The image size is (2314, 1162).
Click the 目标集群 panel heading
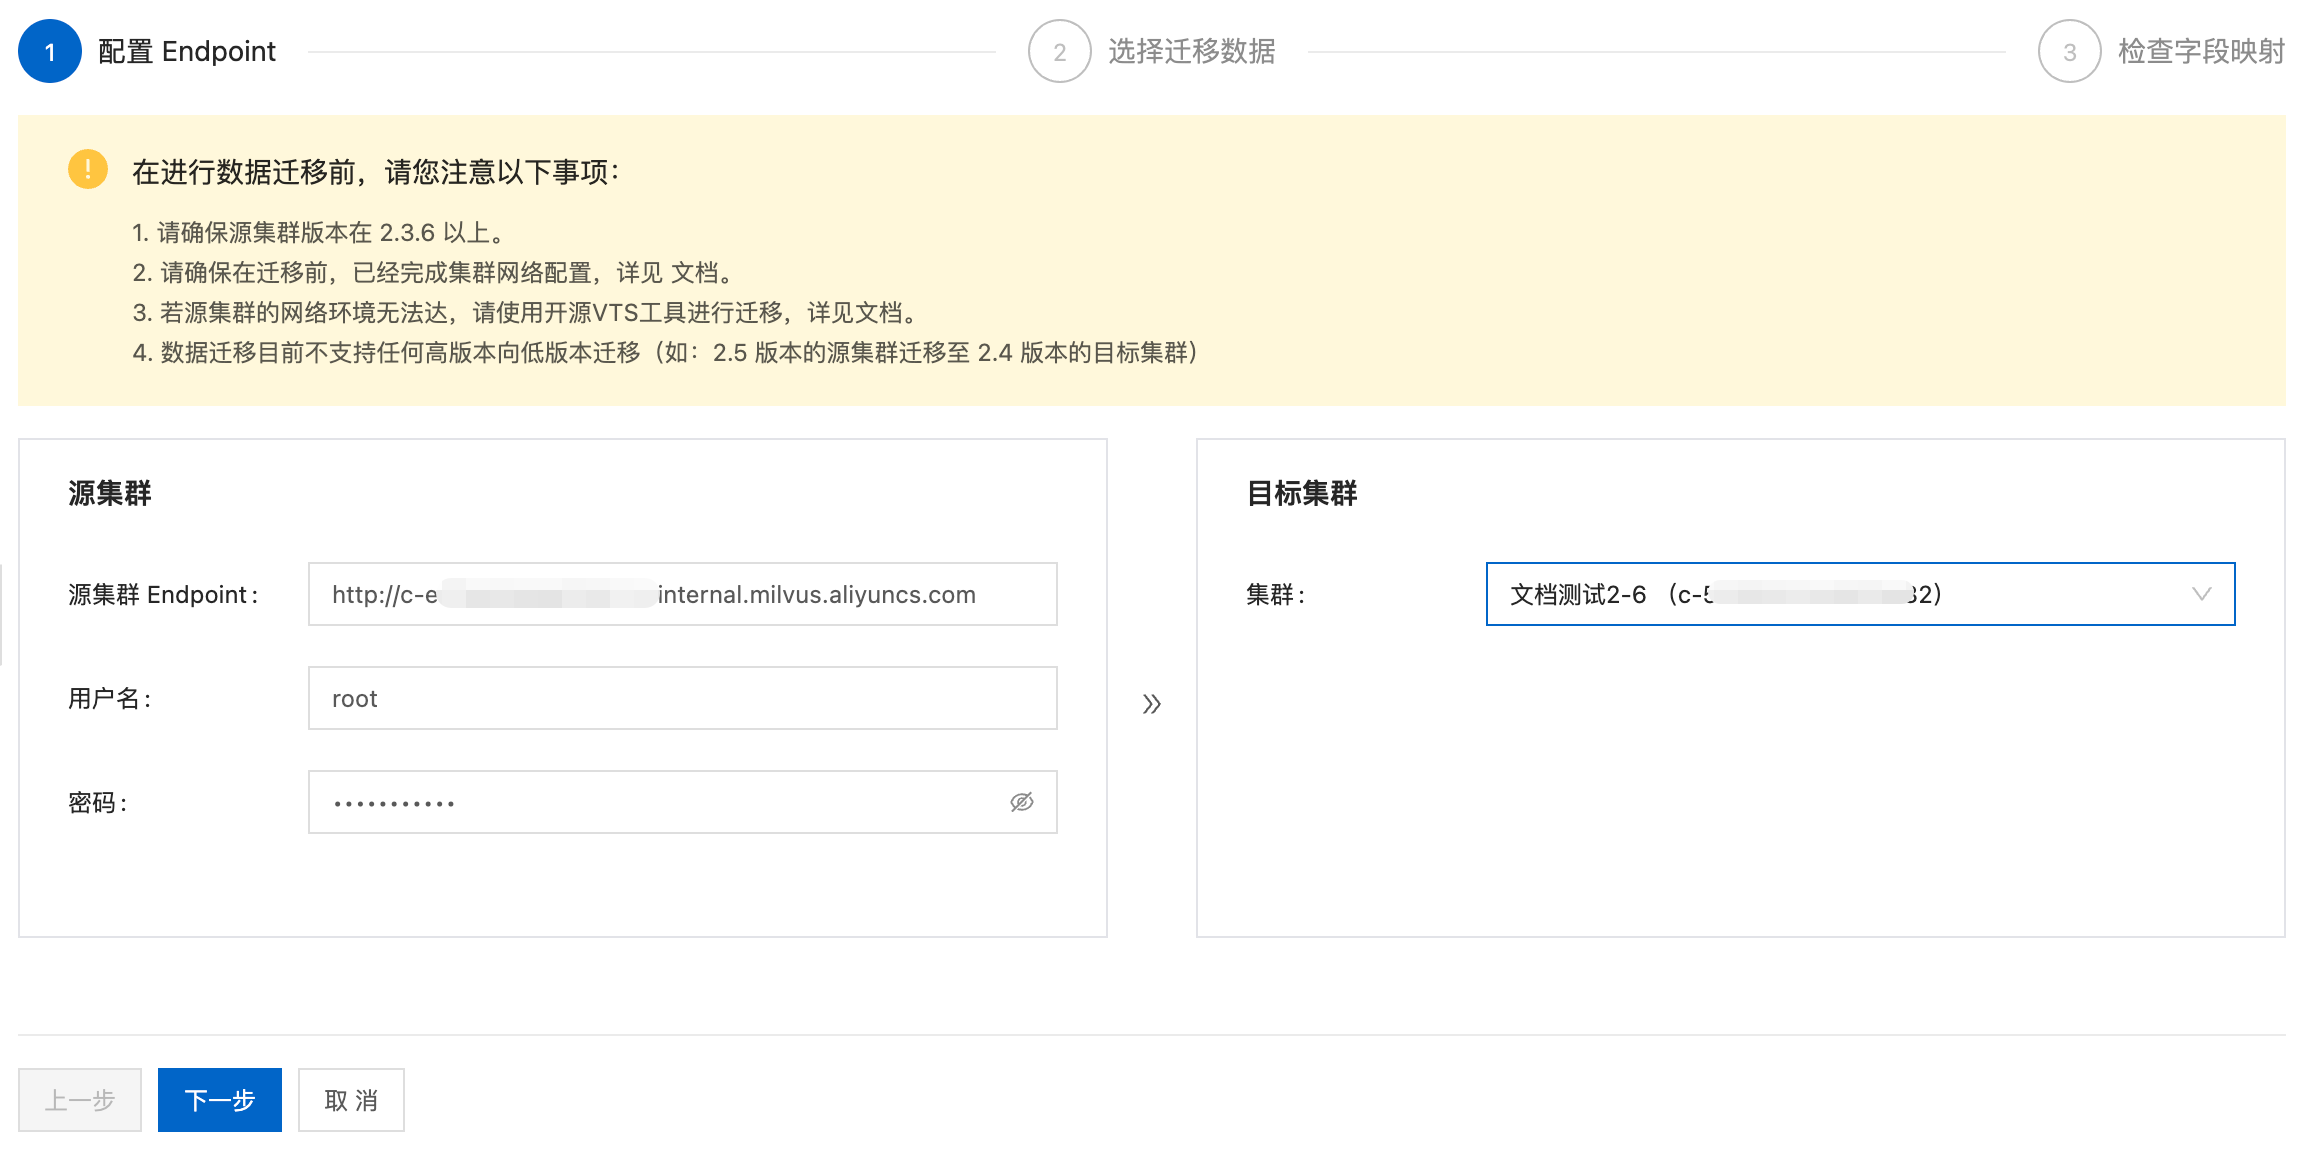coord(1301,493)
